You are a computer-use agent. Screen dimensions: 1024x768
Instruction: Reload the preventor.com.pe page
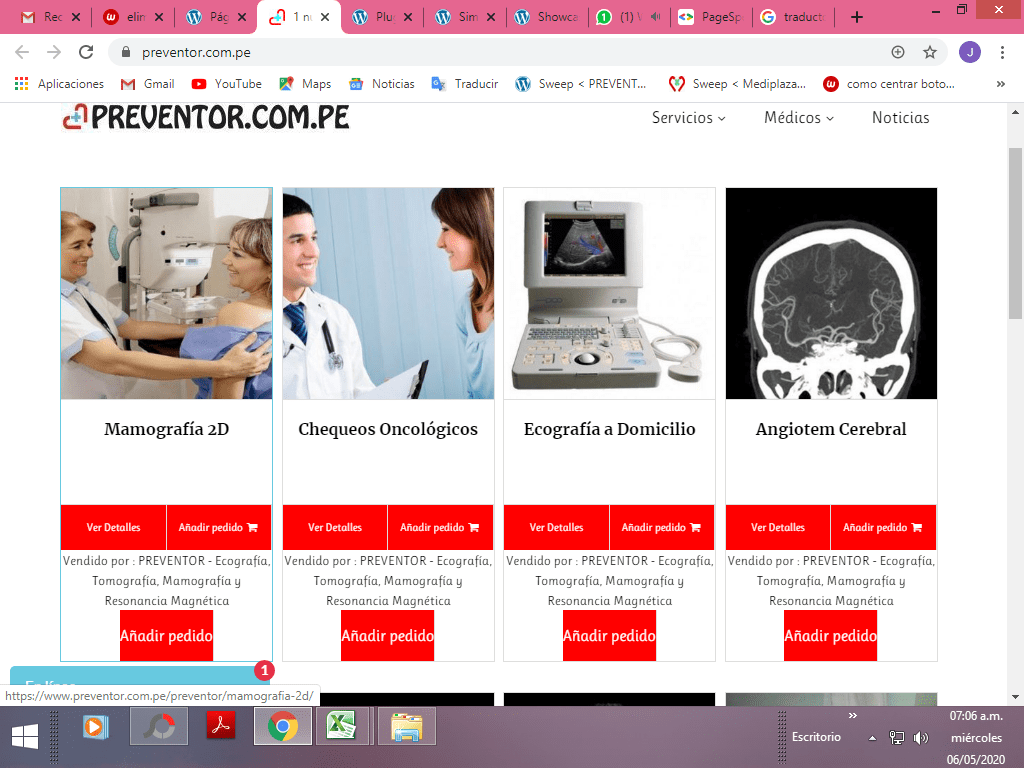pyautogui.click(x=86, y=52)
